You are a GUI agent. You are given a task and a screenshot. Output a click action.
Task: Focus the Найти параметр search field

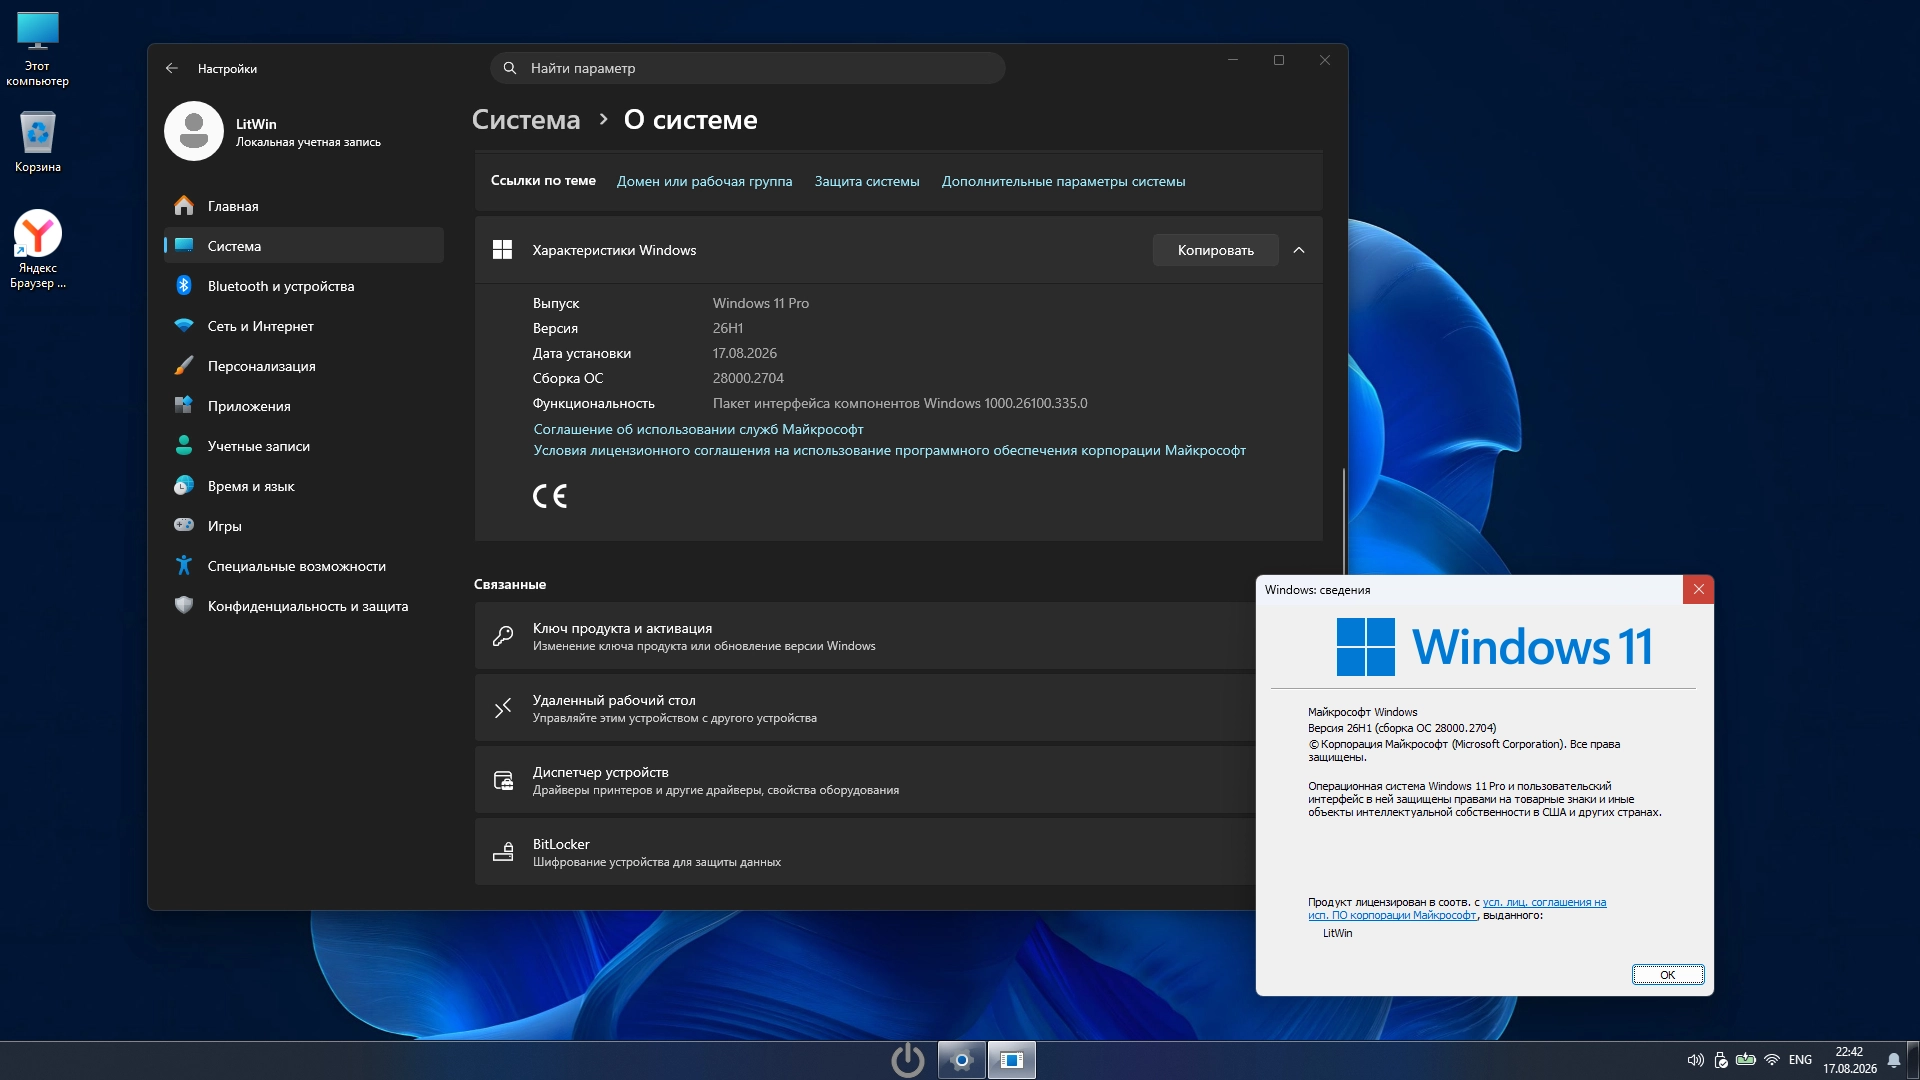[747, 68]
